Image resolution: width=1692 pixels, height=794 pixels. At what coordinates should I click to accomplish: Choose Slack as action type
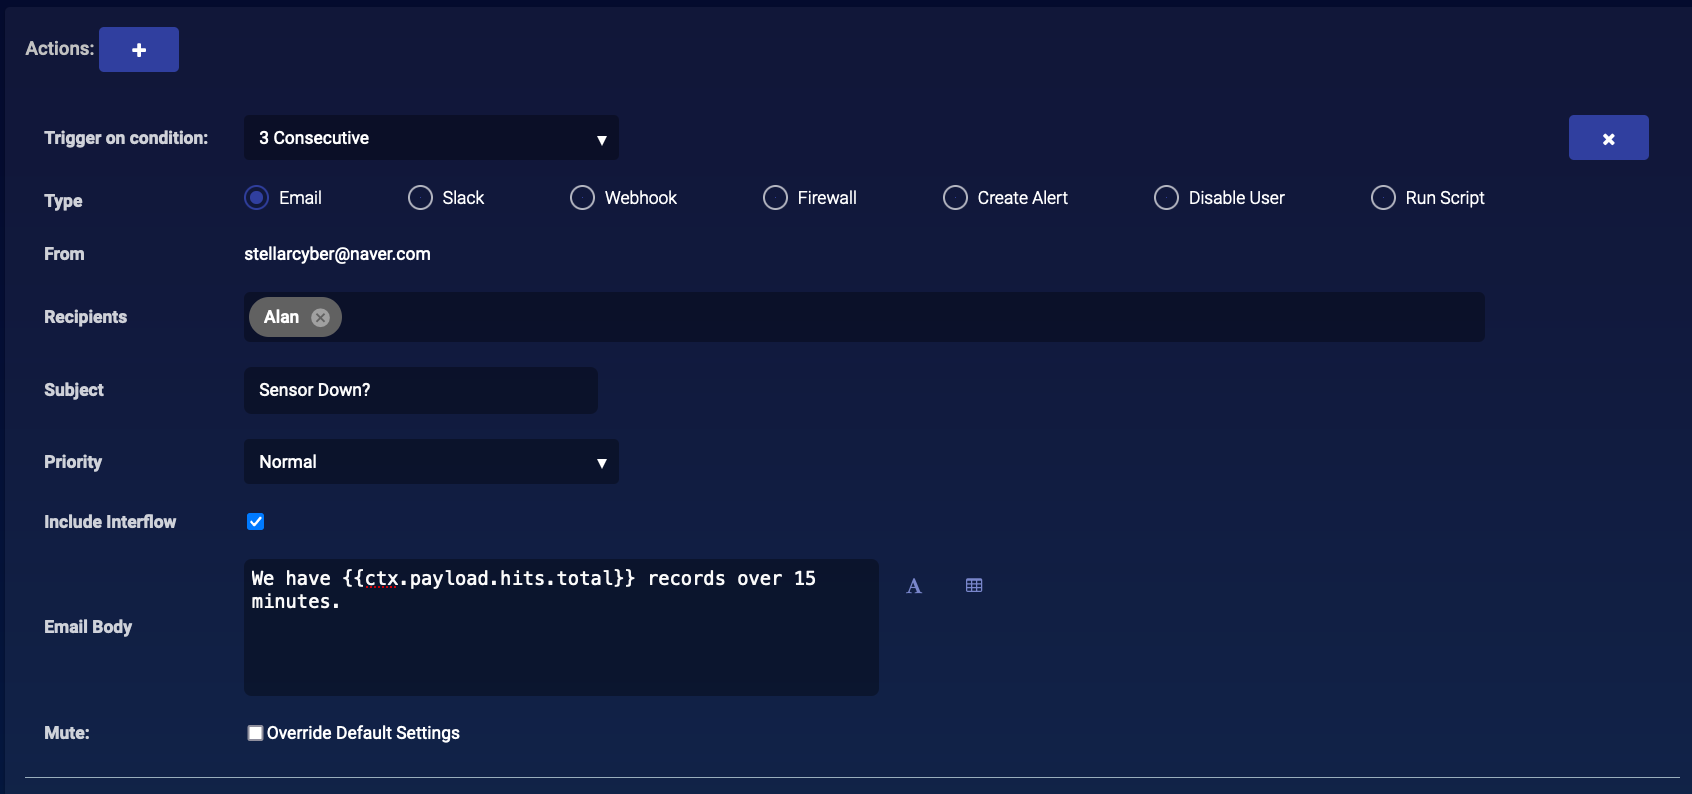coord(420,198)
